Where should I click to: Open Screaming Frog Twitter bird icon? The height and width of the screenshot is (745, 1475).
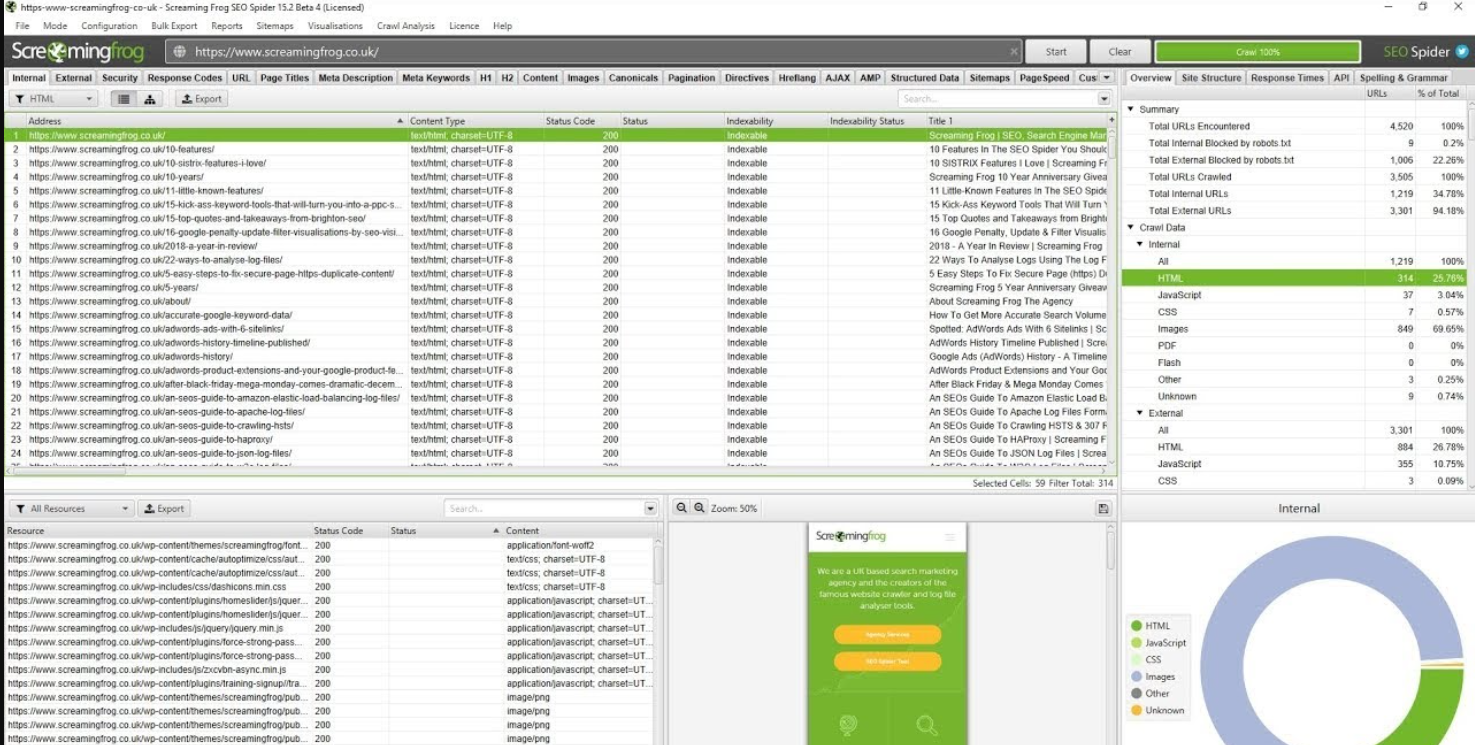(x=1461, y=52)
